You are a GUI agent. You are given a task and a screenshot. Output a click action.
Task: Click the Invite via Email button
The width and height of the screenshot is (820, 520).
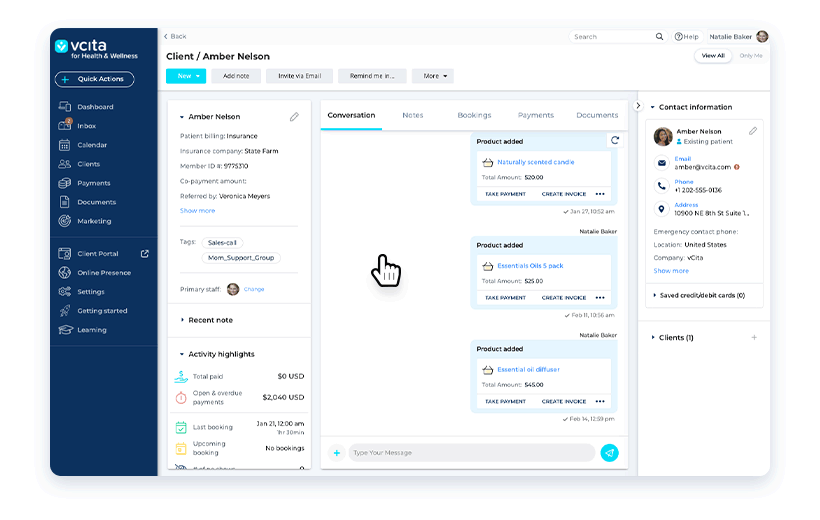[x=300, y=76]
